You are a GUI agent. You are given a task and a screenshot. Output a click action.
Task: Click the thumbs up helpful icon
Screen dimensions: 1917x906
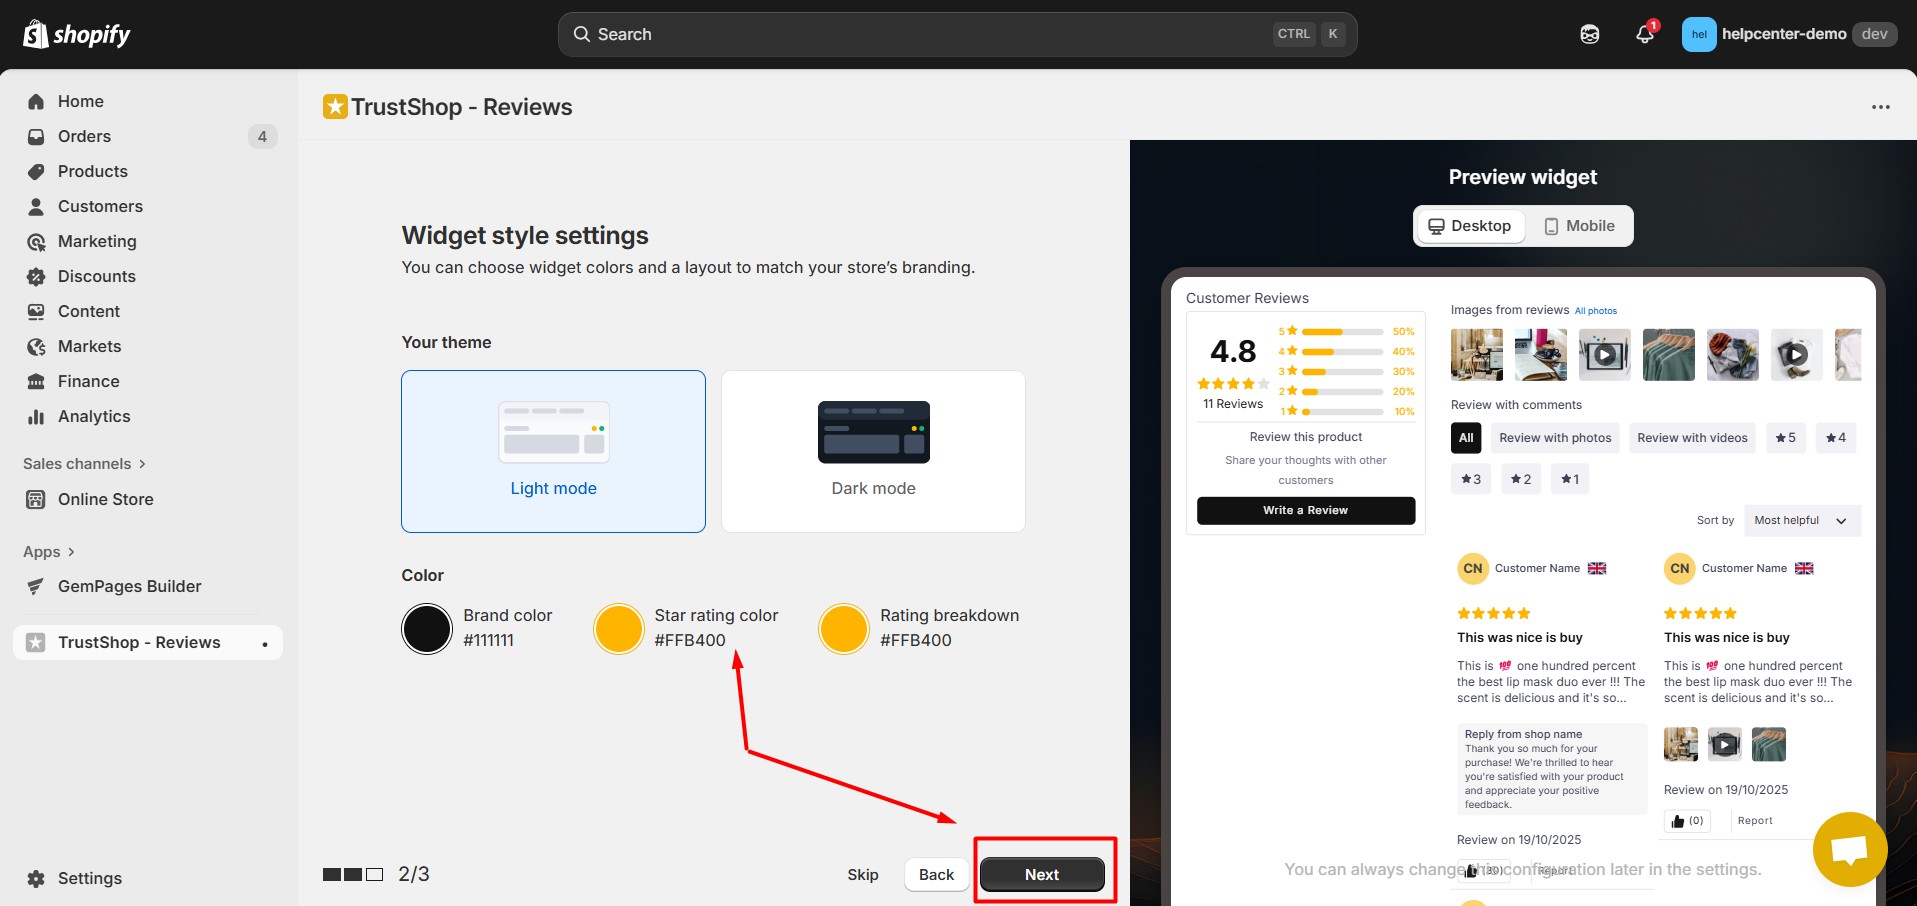[1678, 821]
